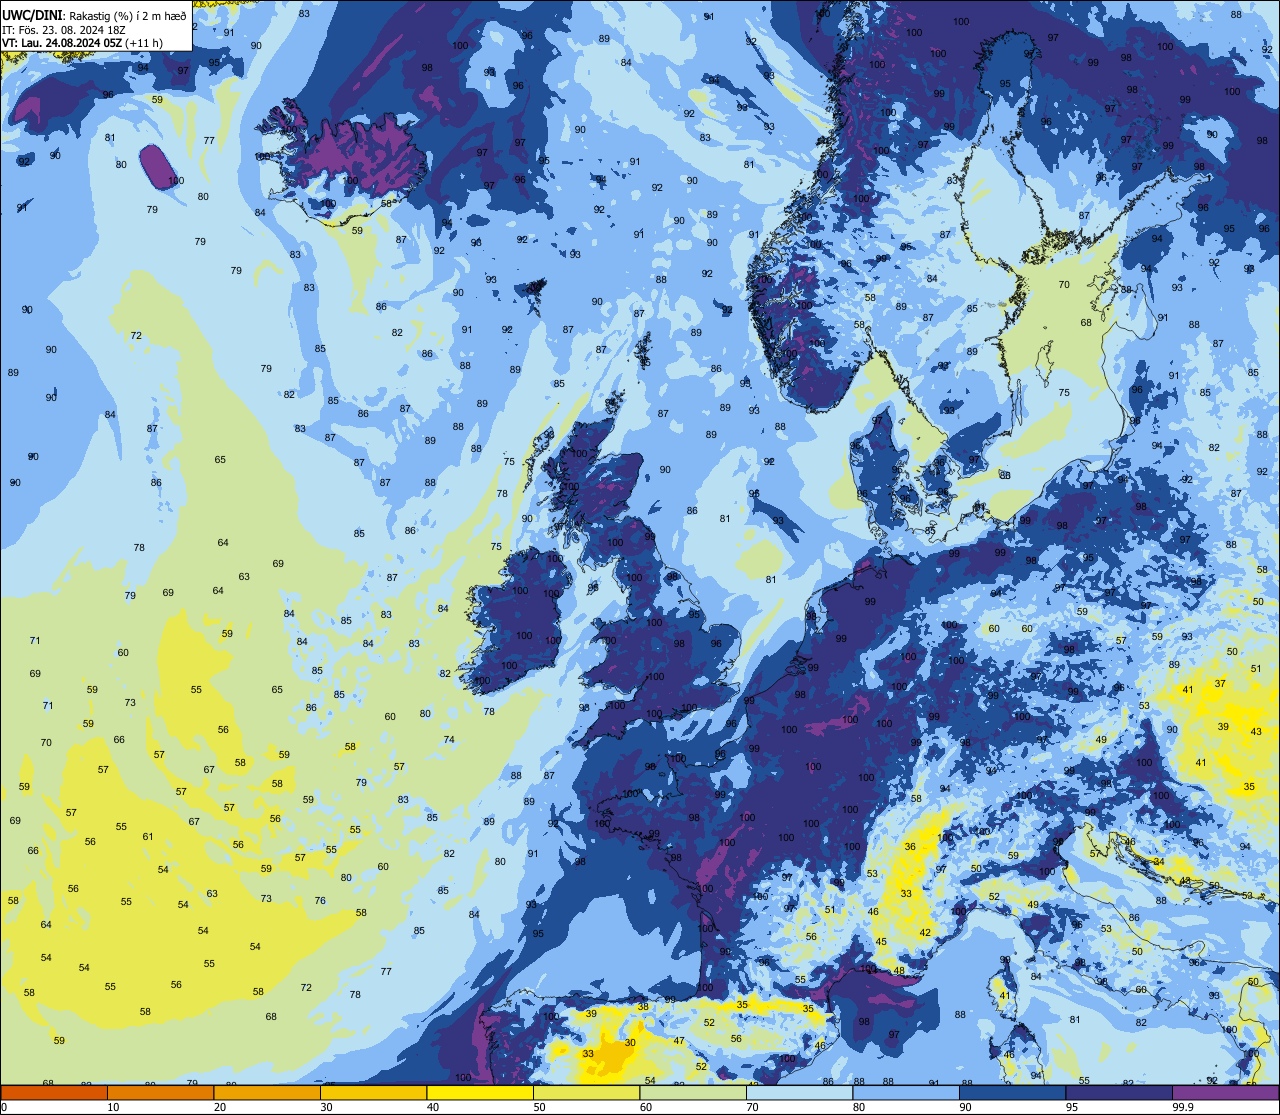Viewport: 1280px width, 1115px height.
Task: Click the "50" legend scale label
Action: coord(540,1107)
